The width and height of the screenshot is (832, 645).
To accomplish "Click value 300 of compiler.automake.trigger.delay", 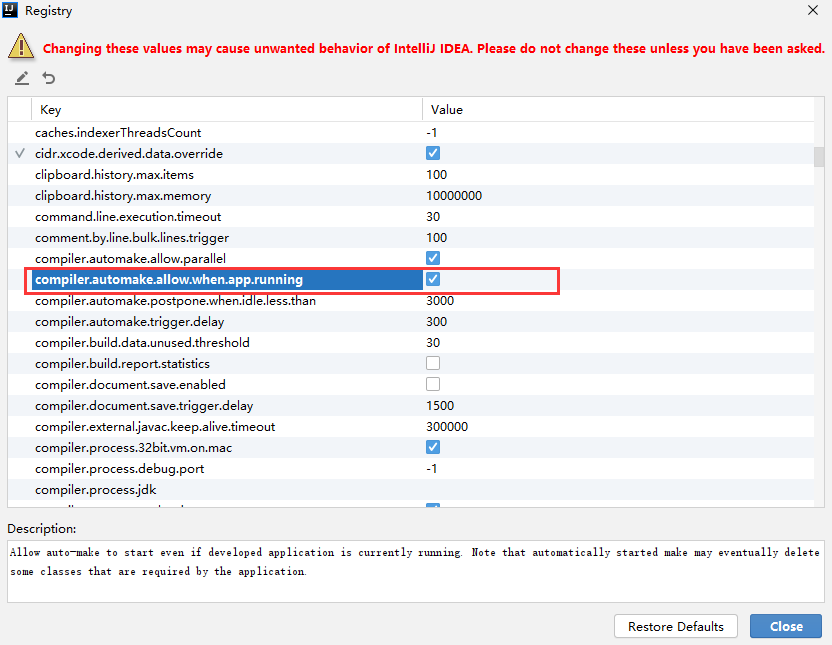I will 437,322.
